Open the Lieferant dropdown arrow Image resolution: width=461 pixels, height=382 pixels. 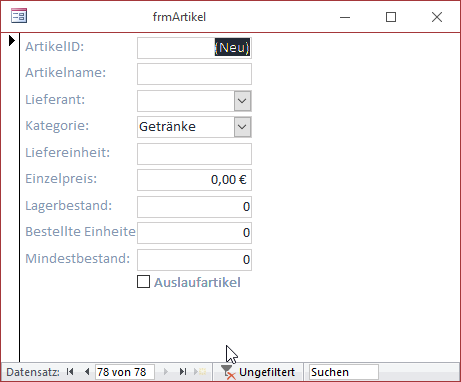242,101
